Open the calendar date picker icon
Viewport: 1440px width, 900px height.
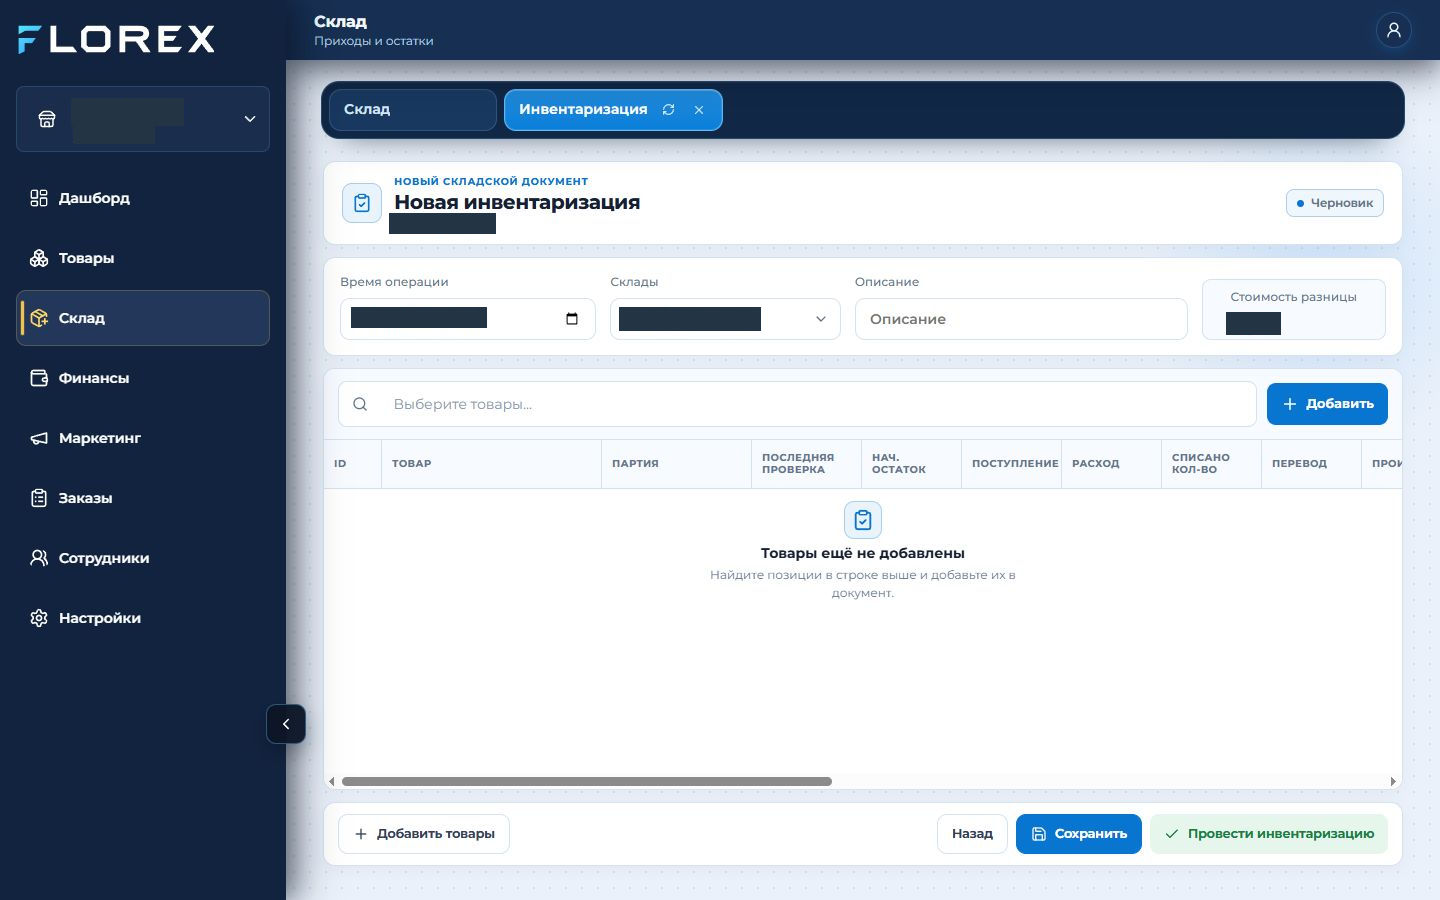[x=572, y=319]
